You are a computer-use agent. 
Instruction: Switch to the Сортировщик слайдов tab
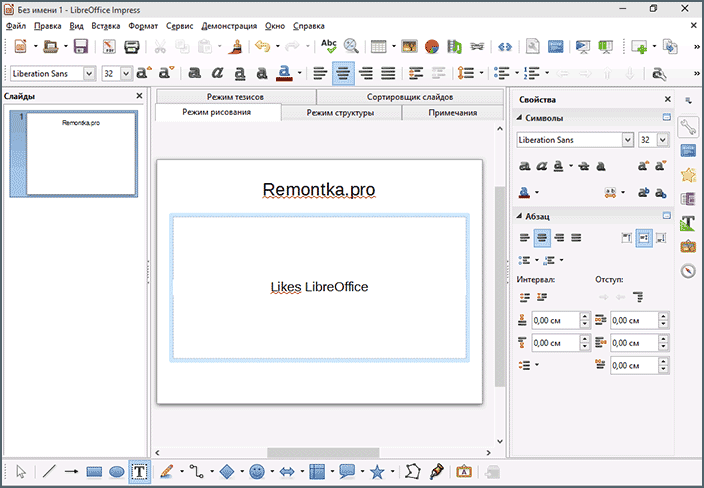409,97
